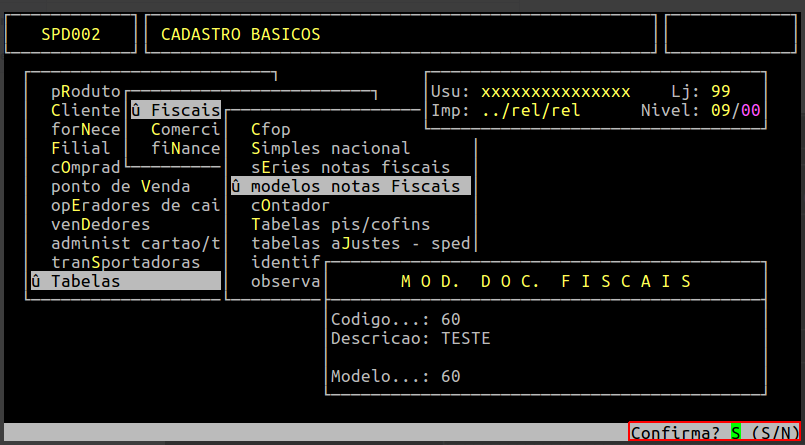Choose Cfop in the fiscal tables list
Image resolution: width=805 pixels, height=445 pixels.
tap(271, 129)
